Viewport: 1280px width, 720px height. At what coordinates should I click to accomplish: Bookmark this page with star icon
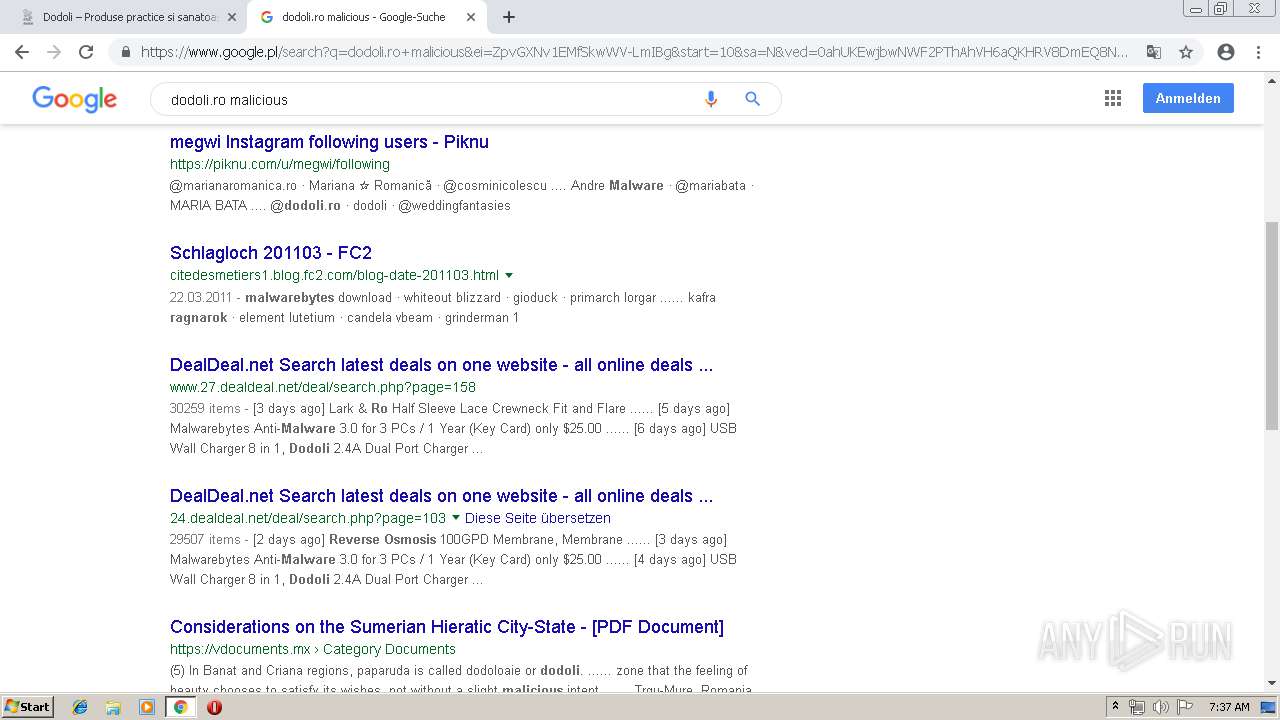(1186, 52)
